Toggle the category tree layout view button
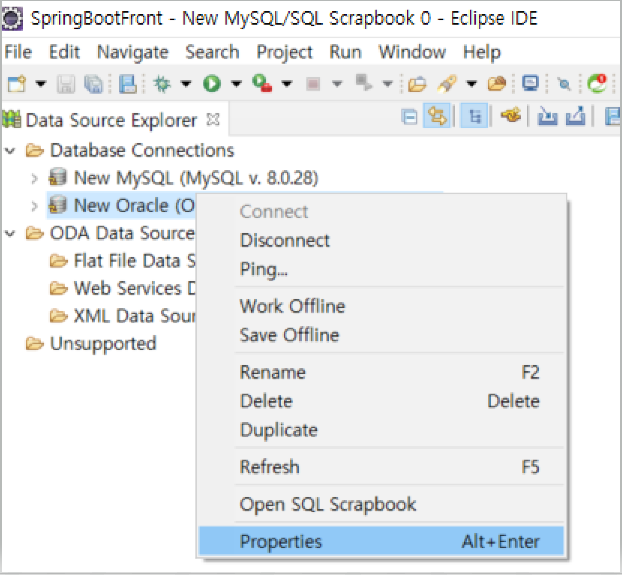 pyautogui.click(x=474, y=117)
